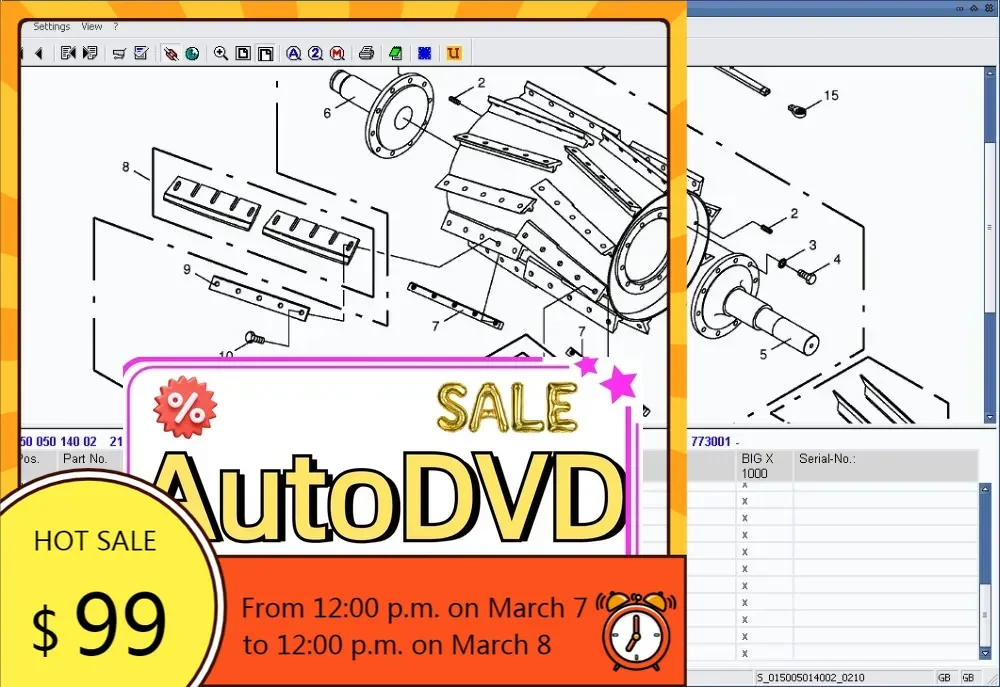Click the red M magnifier icon
Viewport: 1000px width, 687px height.
(x=337, y=54)
